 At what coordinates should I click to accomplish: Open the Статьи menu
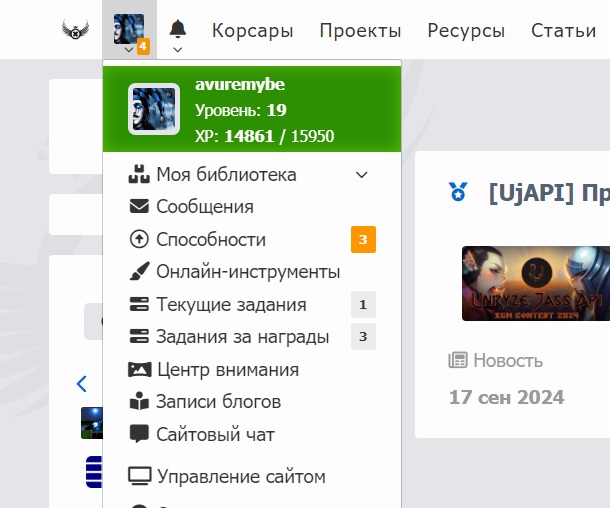[563, 31]
